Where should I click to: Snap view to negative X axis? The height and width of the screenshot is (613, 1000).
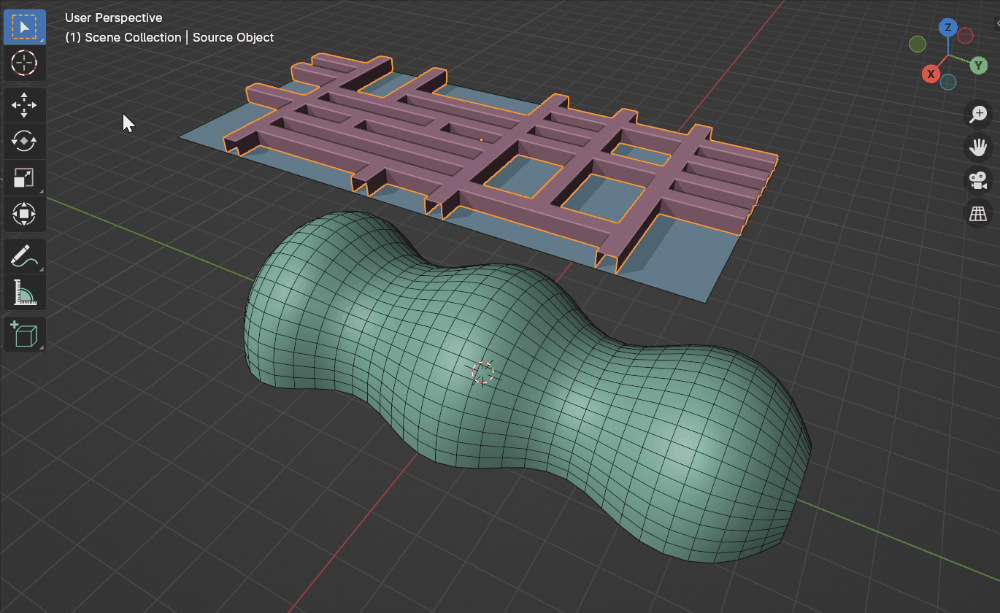tap(966, 36)
